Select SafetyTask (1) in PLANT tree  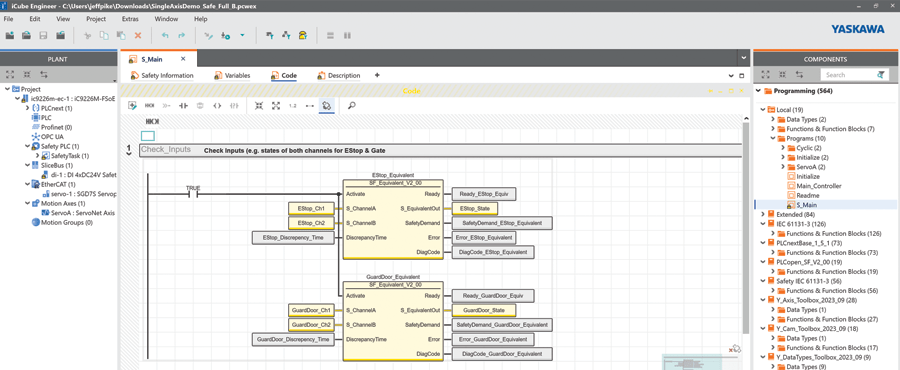click(69, 155)
